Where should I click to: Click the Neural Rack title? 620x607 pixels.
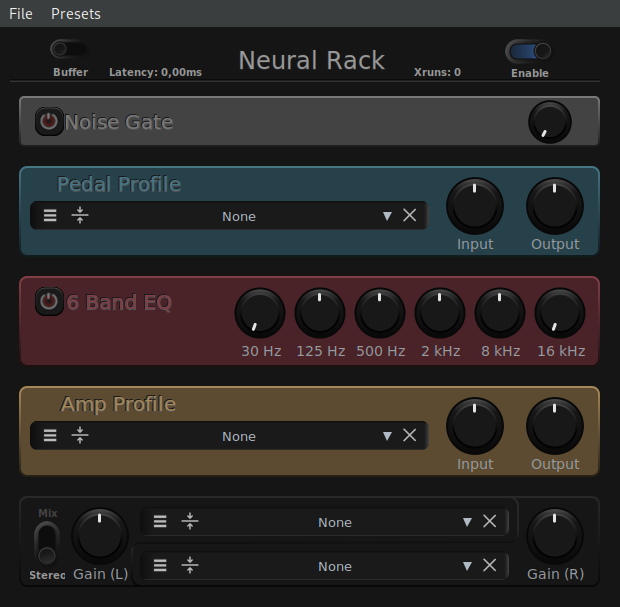click(312, 60)
